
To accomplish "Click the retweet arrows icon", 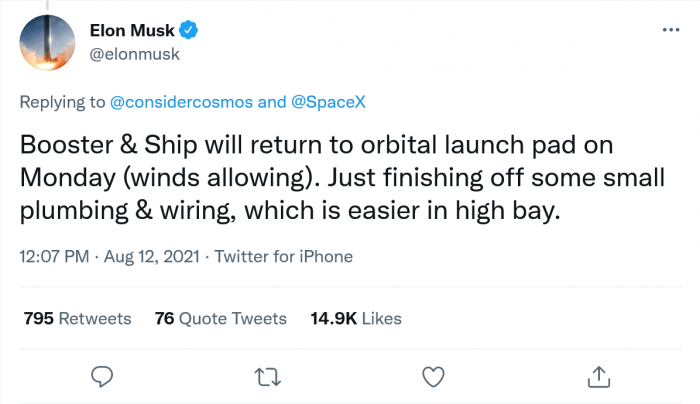I will click(x=268, y=376).
